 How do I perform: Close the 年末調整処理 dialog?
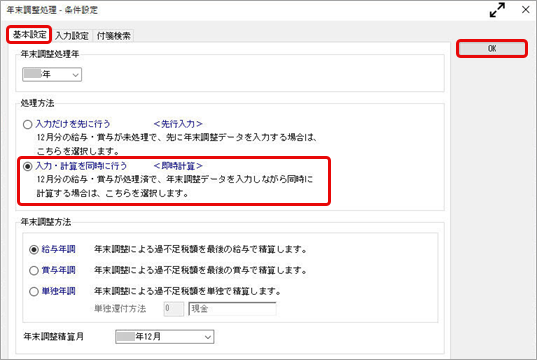pyautogui.click(x=526, y=10)
